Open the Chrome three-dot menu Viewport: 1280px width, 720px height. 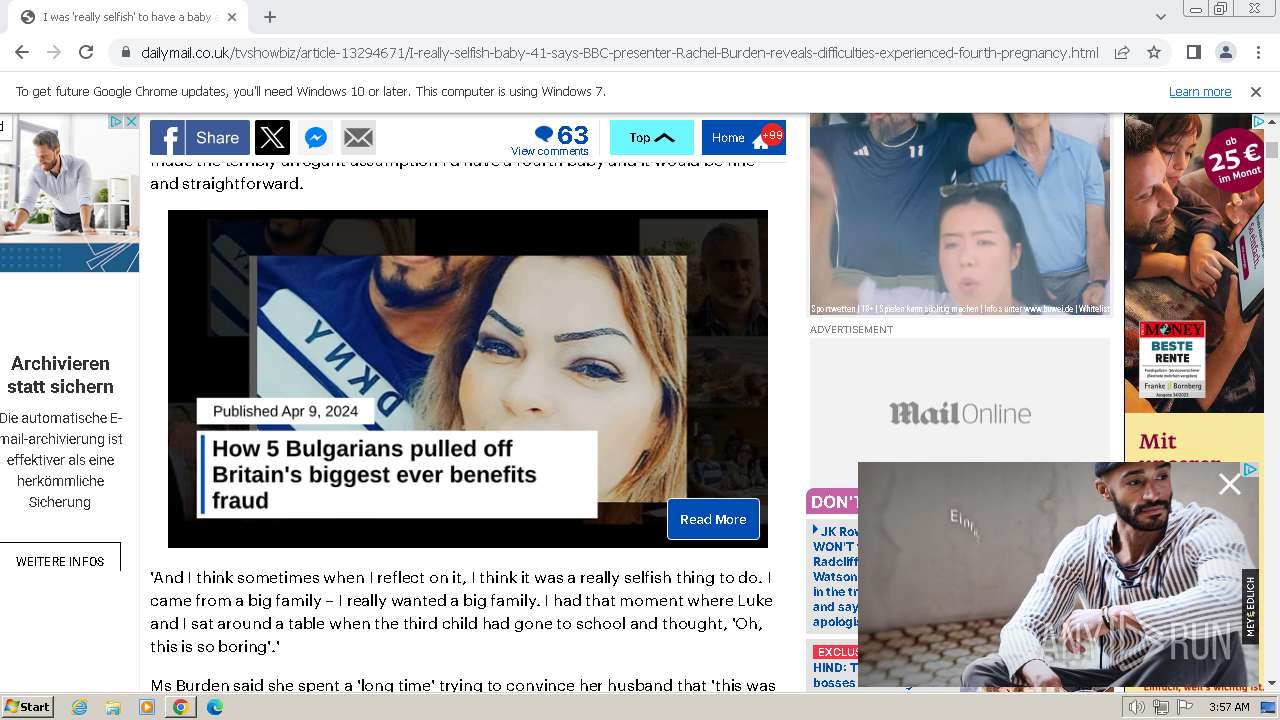[1257, 53]
